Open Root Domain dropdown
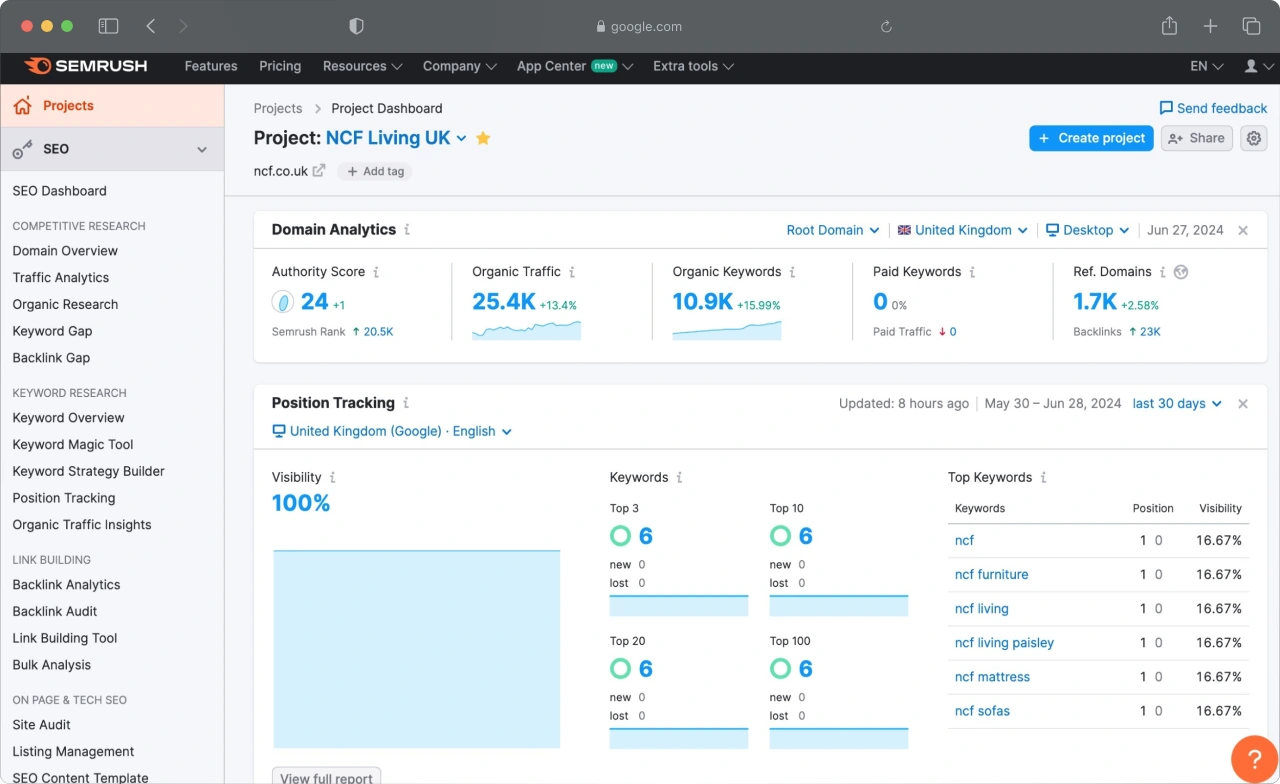 833,230
